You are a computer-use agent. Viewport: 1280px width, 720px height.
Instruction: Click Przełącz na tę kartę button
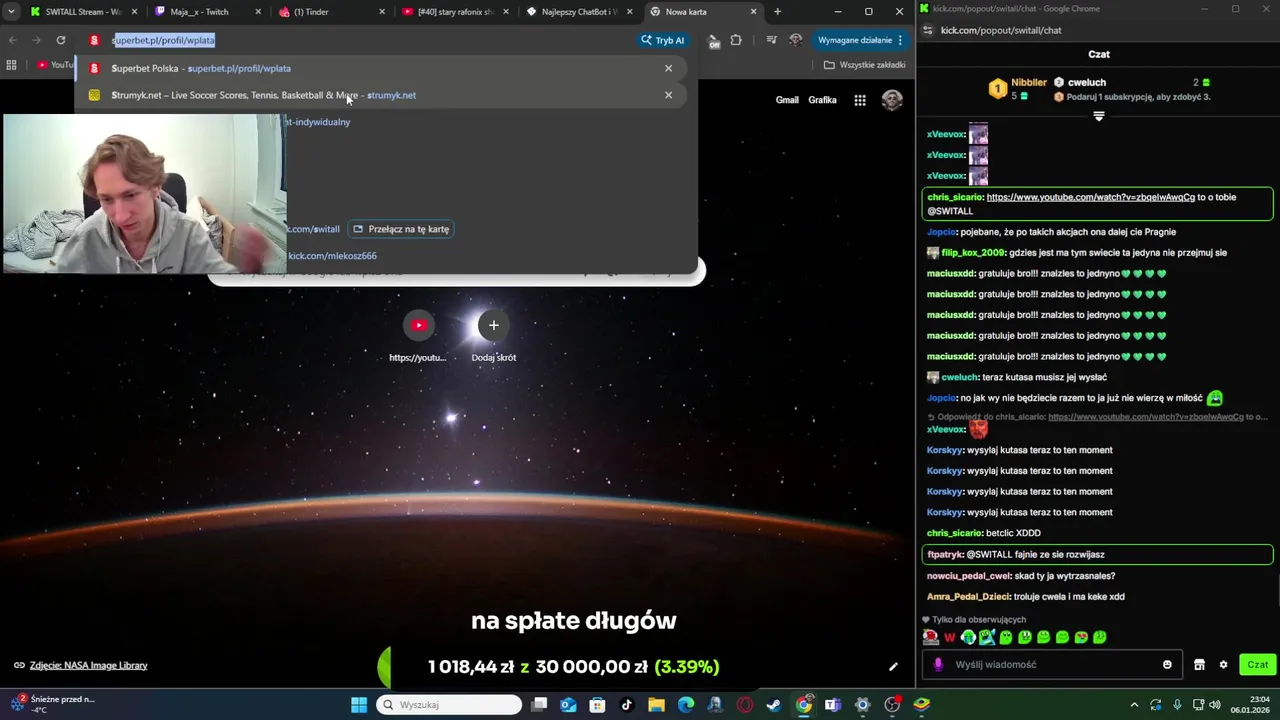click(401, 229)
